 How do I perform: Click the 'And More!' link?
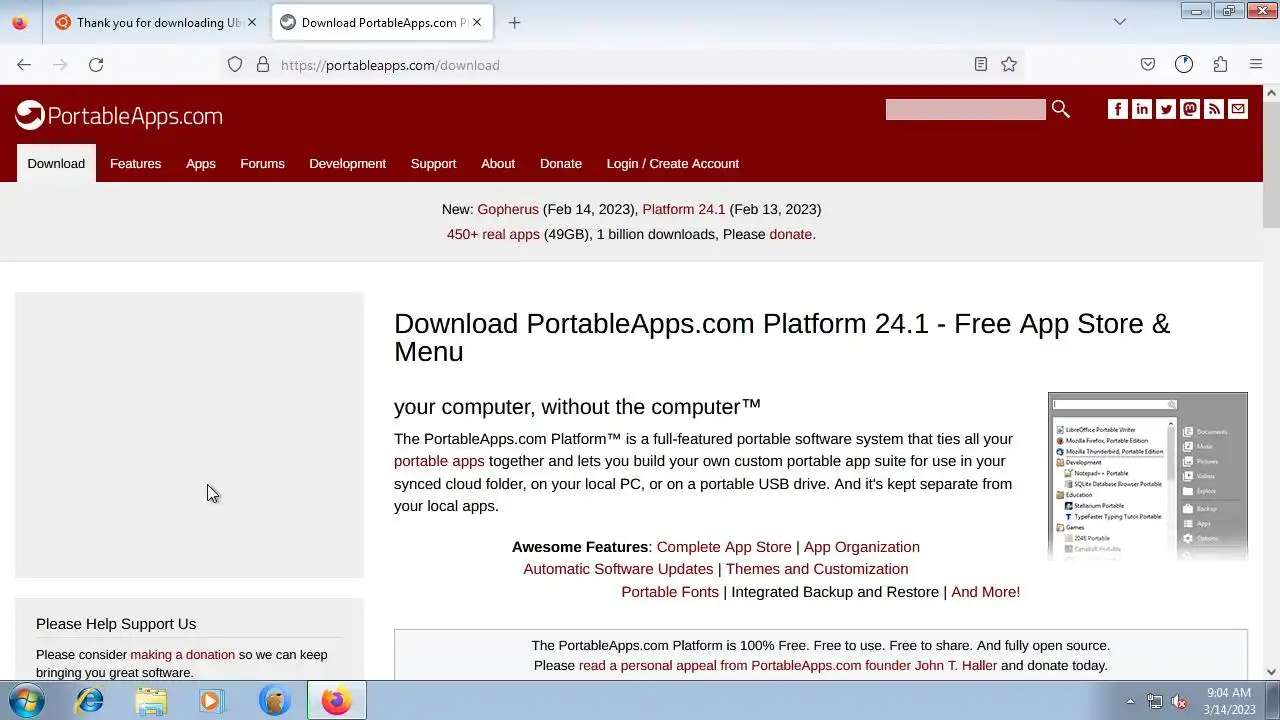pyautogui.click(x=986, y=592)
